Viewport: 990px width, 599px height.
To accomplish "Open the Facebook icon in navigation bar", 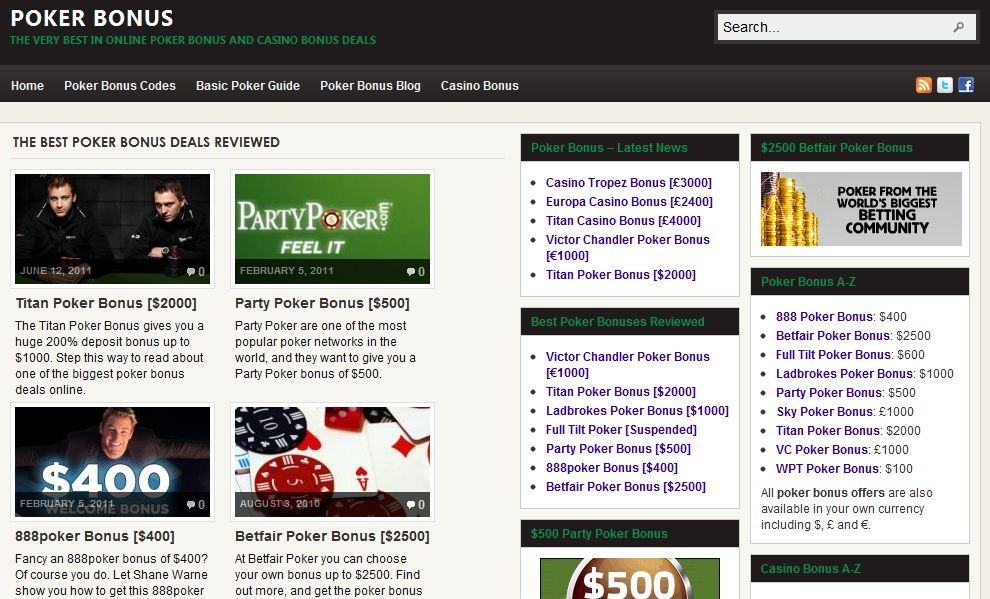I will (x=965, y=85).
